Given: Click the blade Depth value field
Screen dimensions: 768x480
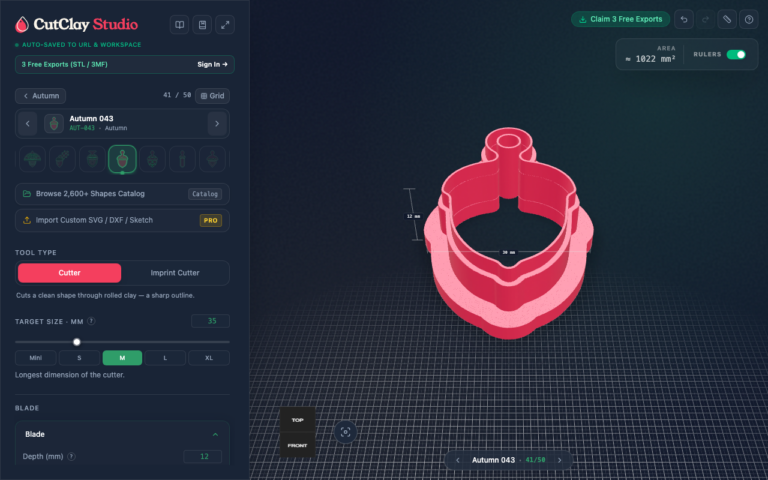Looking at the screenshot, I should pyautogui.click(x=203, y=456).
